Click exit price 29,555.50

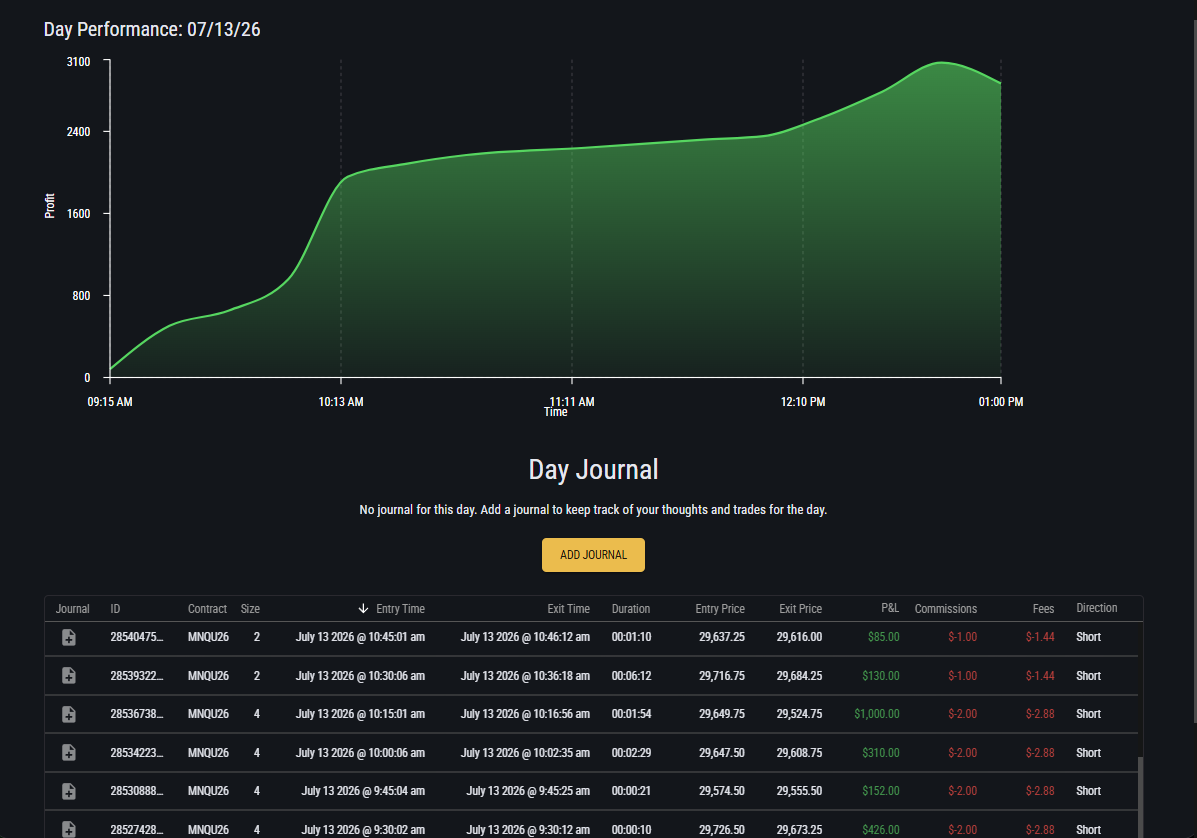799,791
